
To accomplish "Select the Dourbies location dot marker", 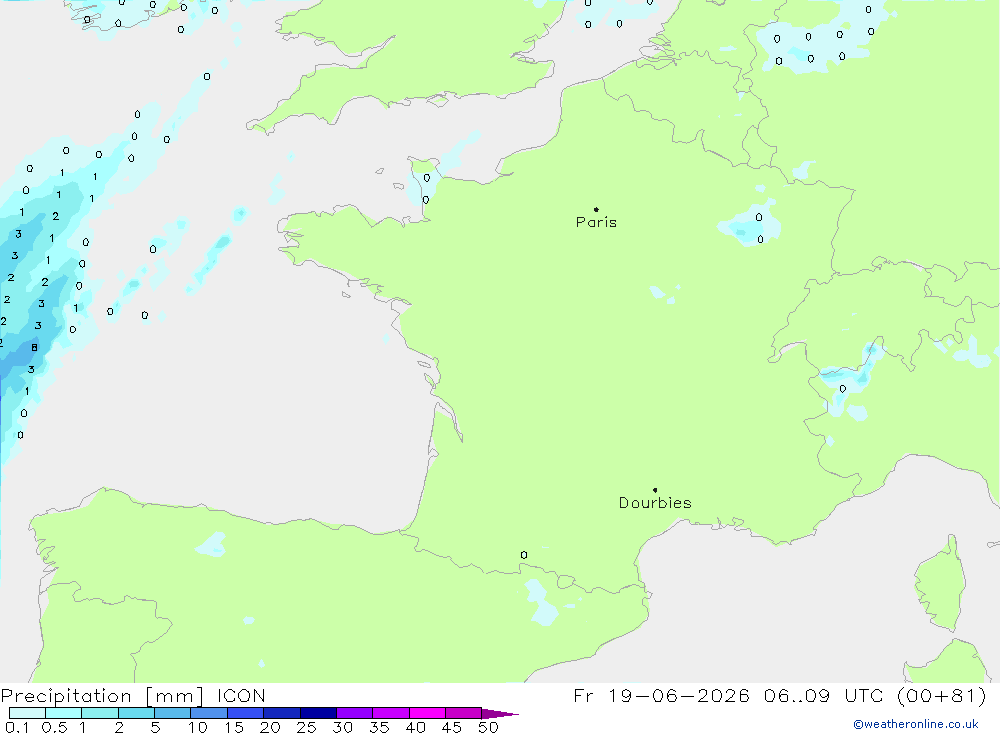I will point(655,490).
